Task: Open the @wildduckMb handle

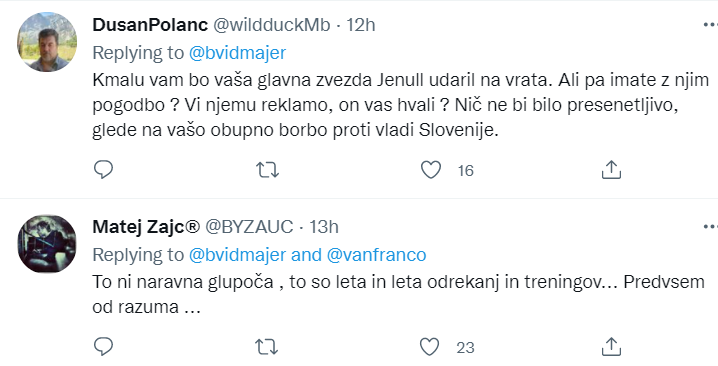Action: coord(272,25)
